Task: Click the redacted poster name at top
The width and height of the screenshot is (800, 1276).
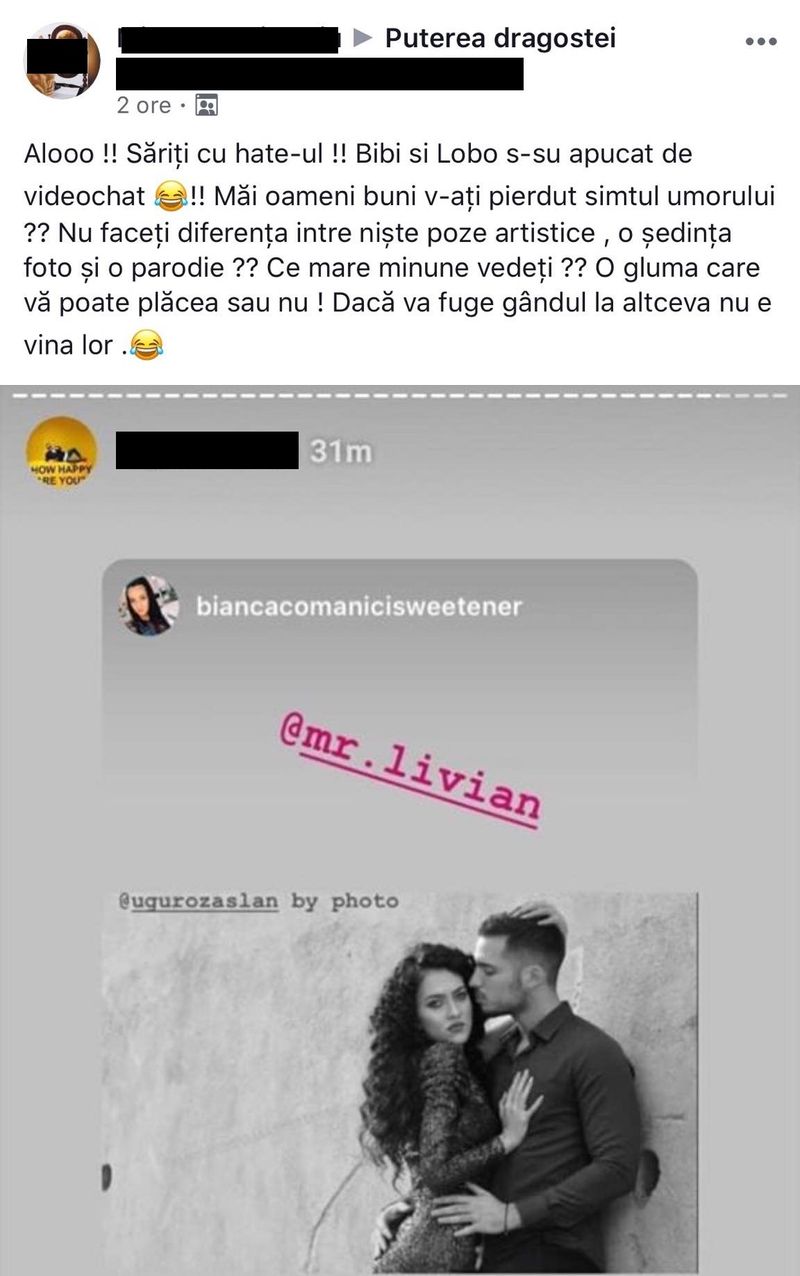Action: pyautogui.click(x=229, y=39)
